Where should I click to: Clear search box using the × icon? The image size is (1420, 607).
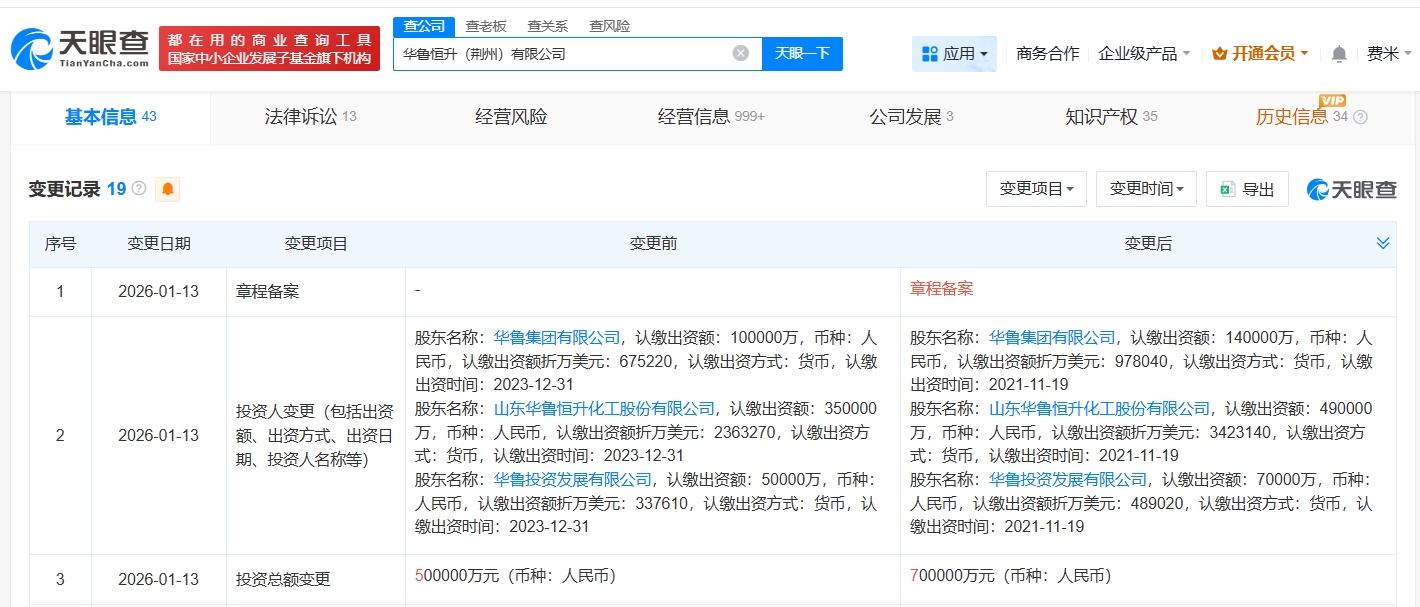(738, 53)
